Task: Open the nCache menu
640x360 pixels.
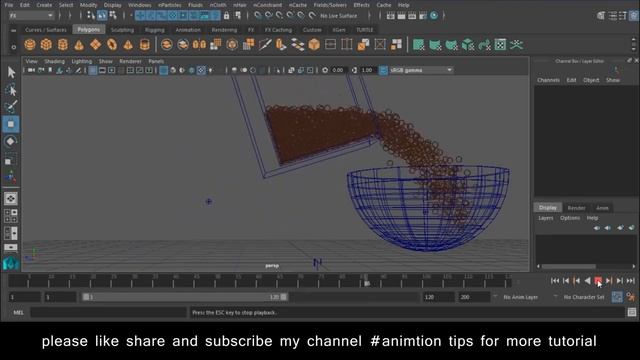Action: pos(298,5)
